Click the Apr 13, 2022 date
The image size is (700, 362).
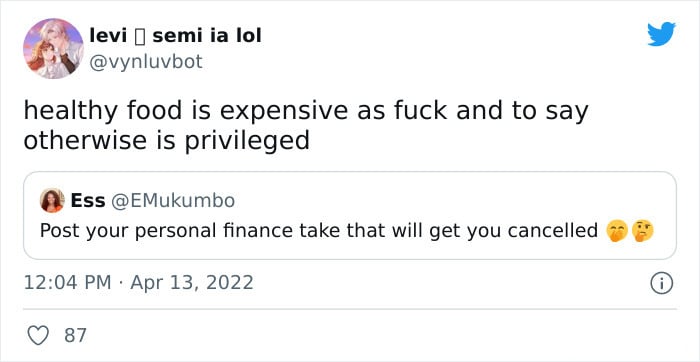[x=192, y=283]
